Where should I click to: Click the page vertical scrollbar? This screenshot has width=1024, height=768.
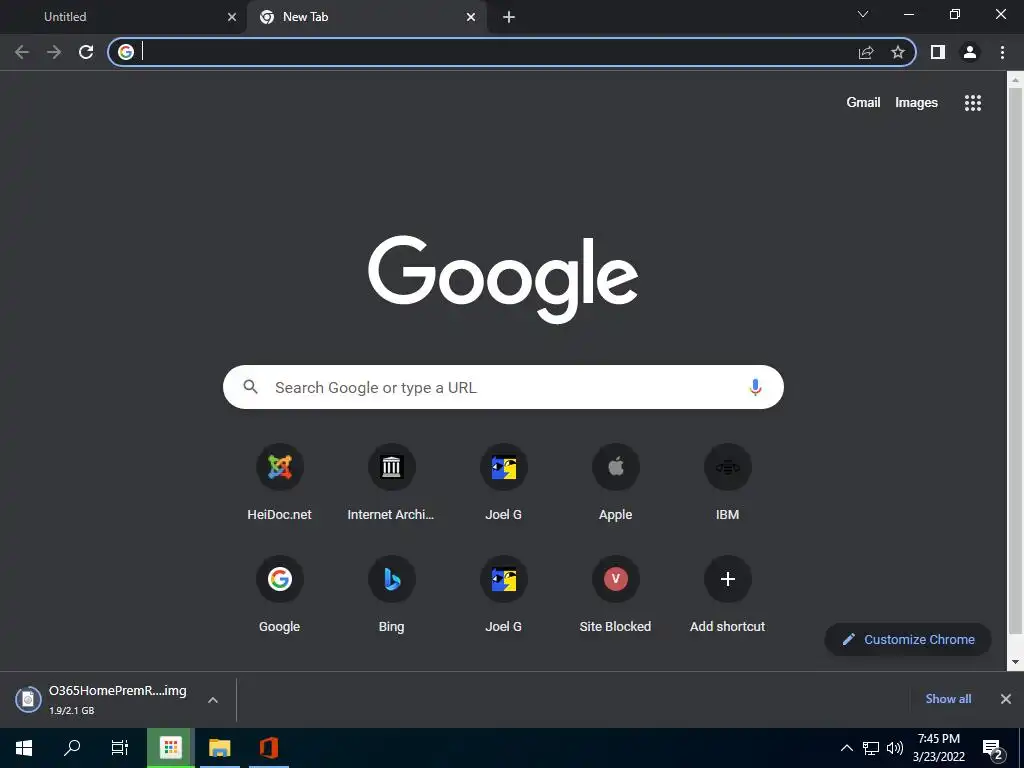(1015, 359)
